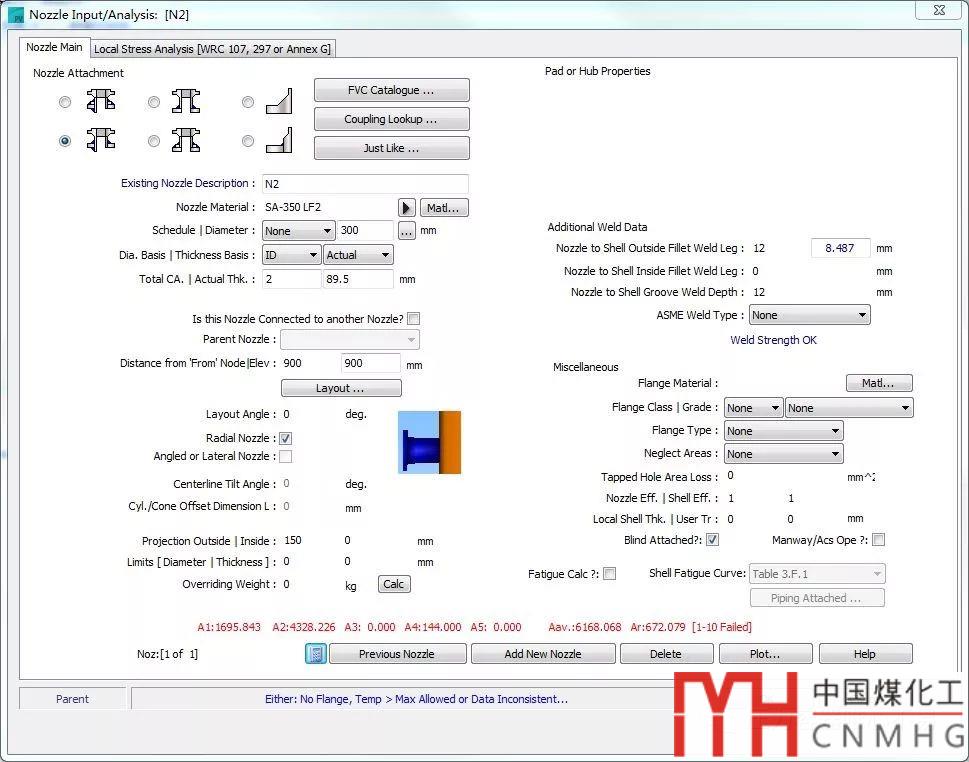Viewport: 969px width, 762px height.
Task: Click the Existing Nozzle Description field
Action: [x=364, y=184]
